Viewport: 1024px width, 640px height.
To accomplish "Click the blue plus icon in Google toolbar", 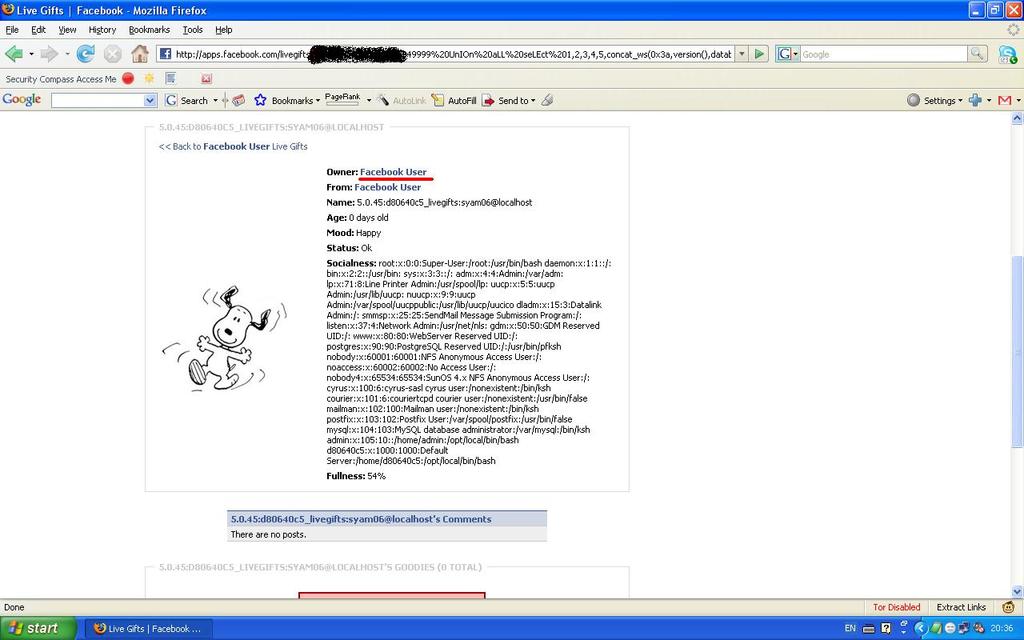I will point(975,100).
